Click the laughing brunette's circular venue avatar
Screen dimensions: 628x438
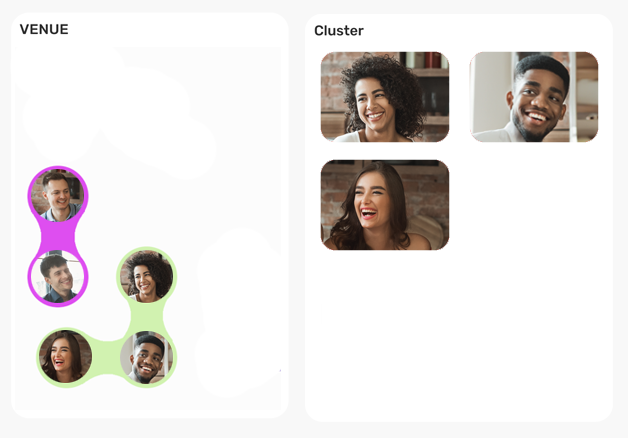click(x=66, y=357)
